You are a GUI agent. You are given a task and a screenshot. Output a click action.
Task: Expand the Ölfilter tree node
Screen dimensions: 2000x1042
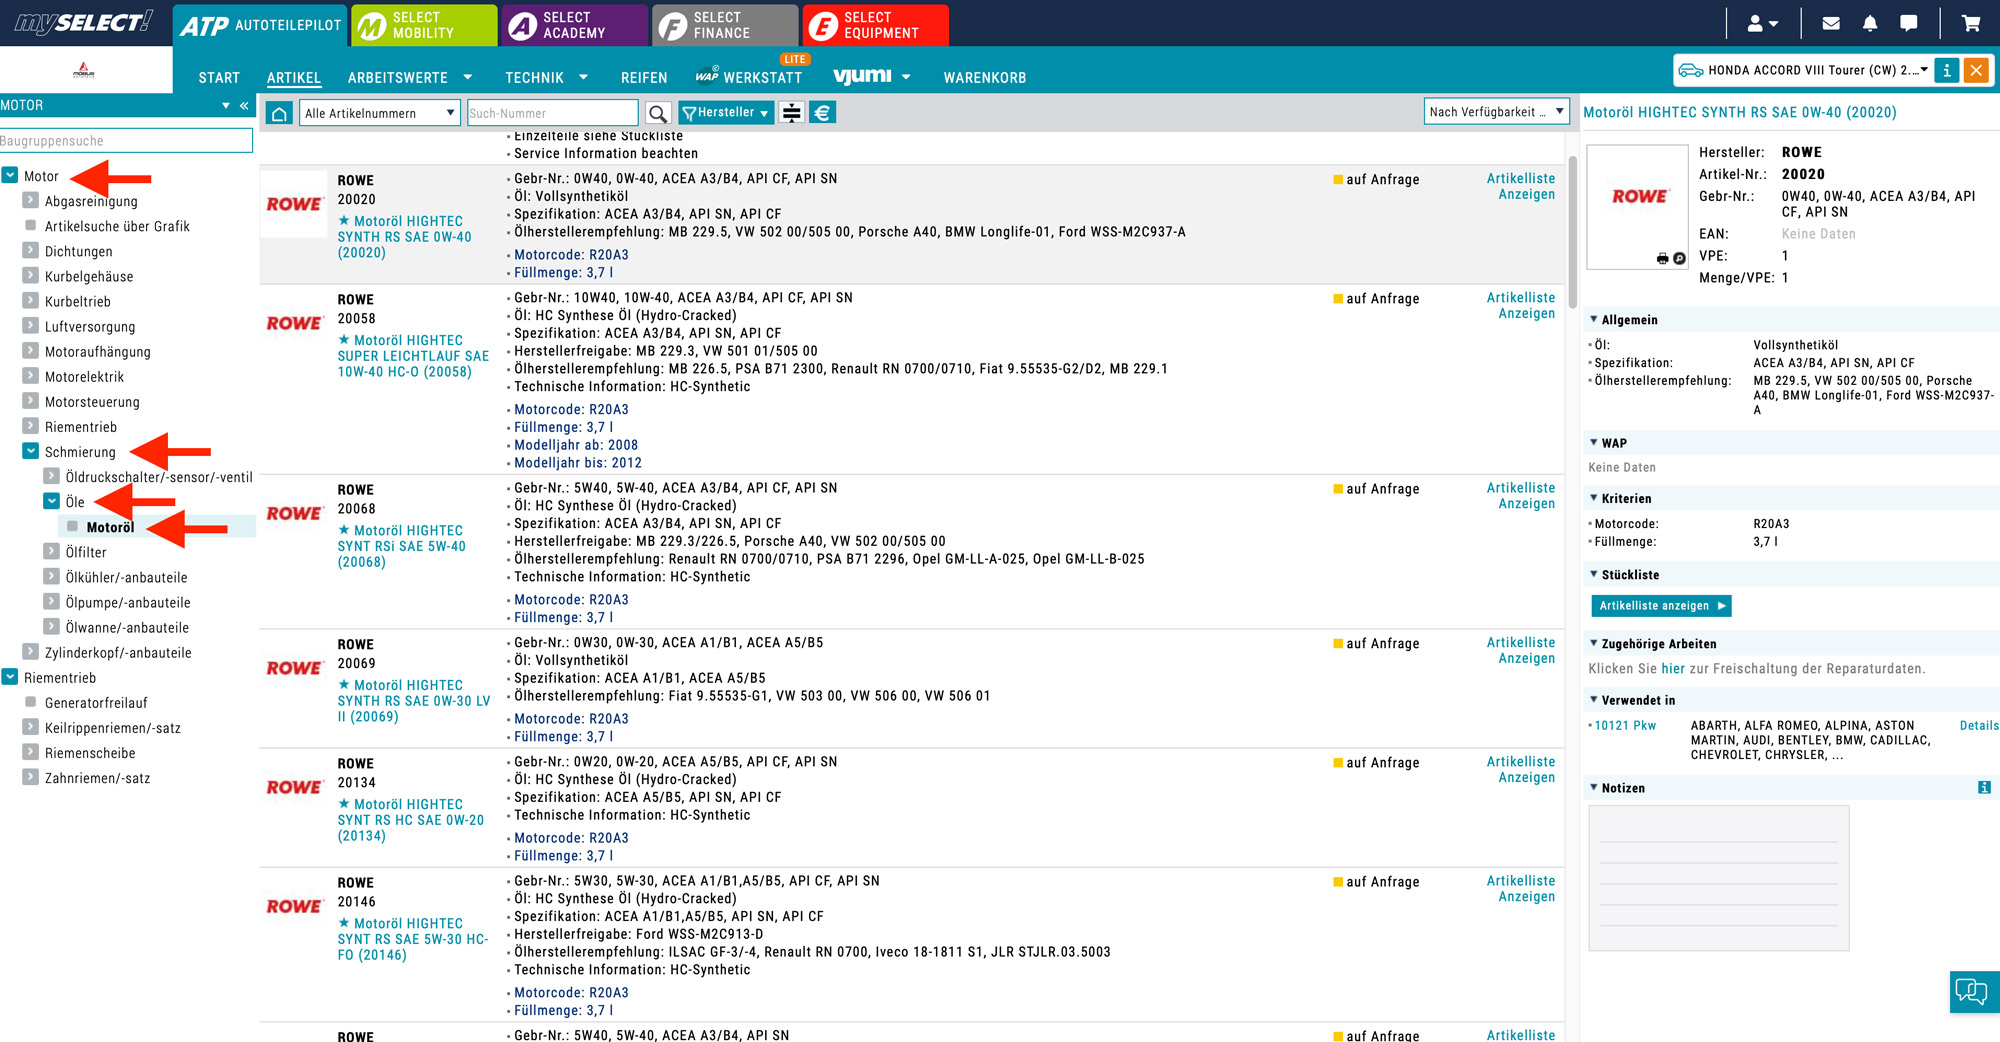52,551
